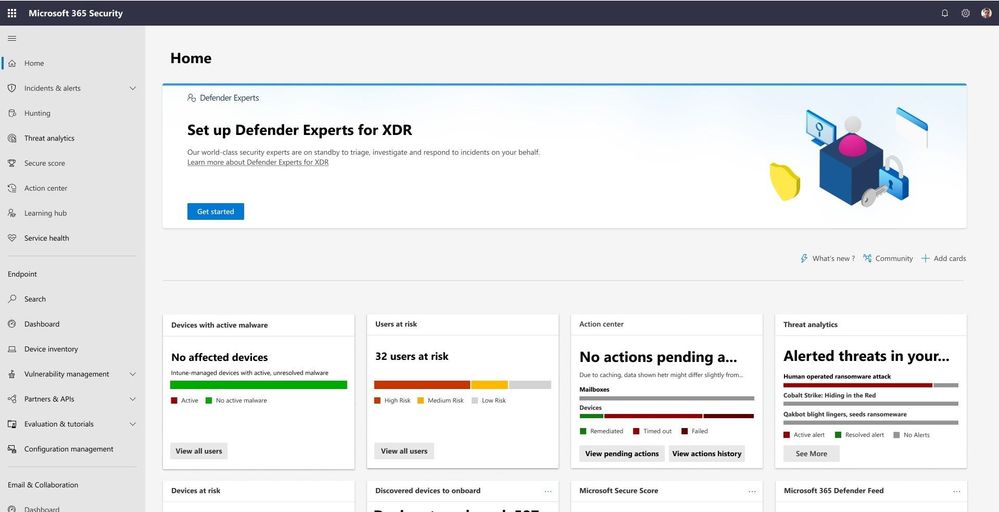
Task: Open the app launcher waffle icon
Action: click(x=12, y=13)
